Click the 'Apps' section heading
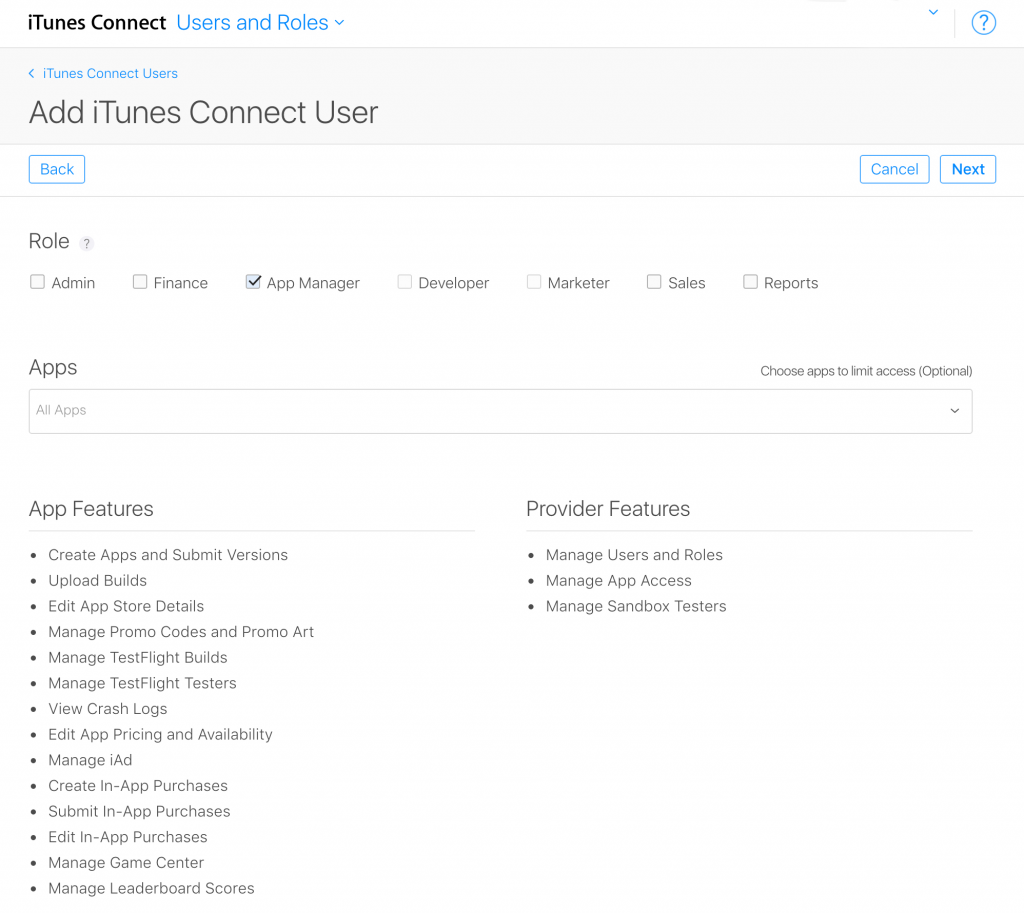Viewport: 1024px width, 913px height. 53,368
